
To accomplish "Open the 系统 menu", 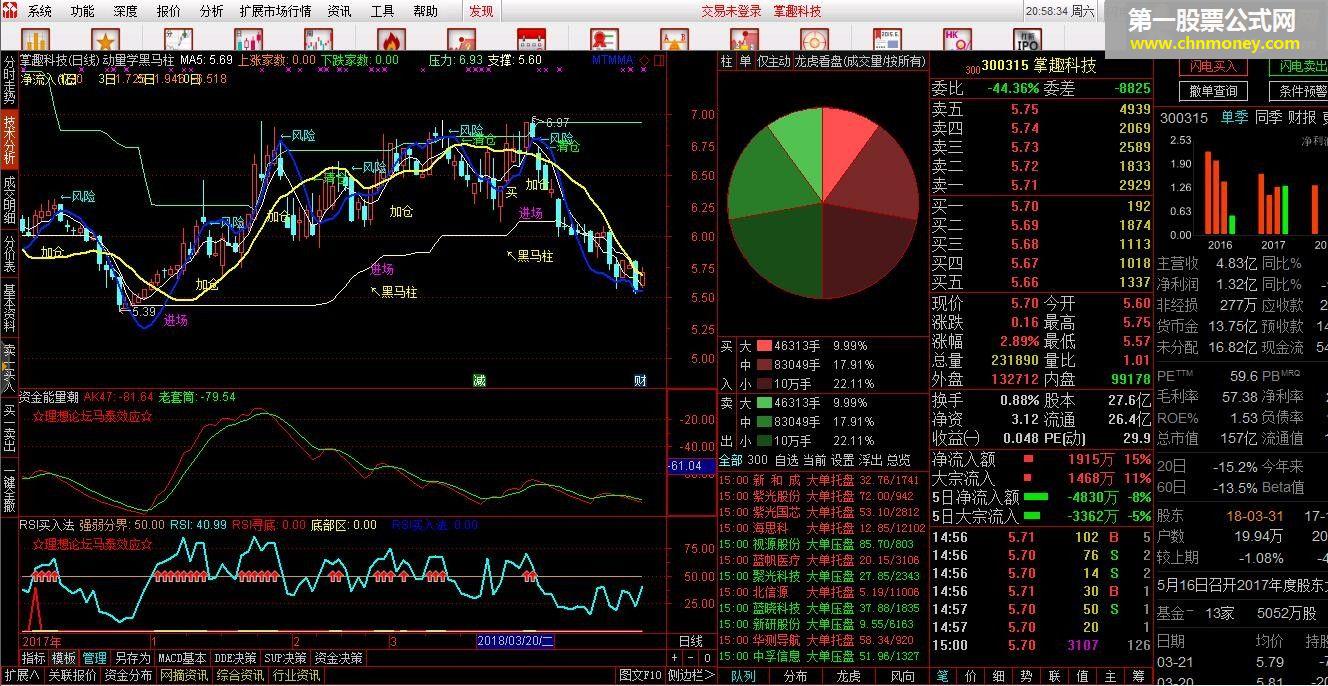I will click(40, 11).
